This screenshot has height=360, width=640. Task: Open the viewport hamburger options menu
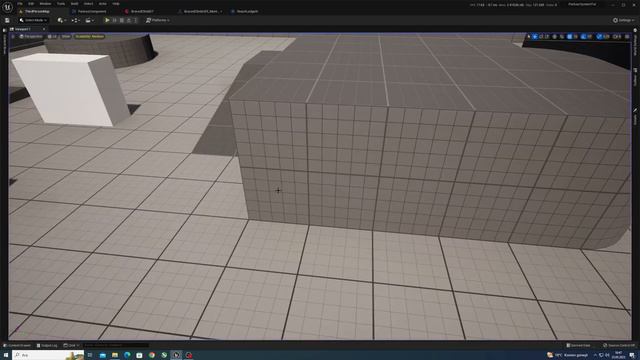click(x=13, y=36)
